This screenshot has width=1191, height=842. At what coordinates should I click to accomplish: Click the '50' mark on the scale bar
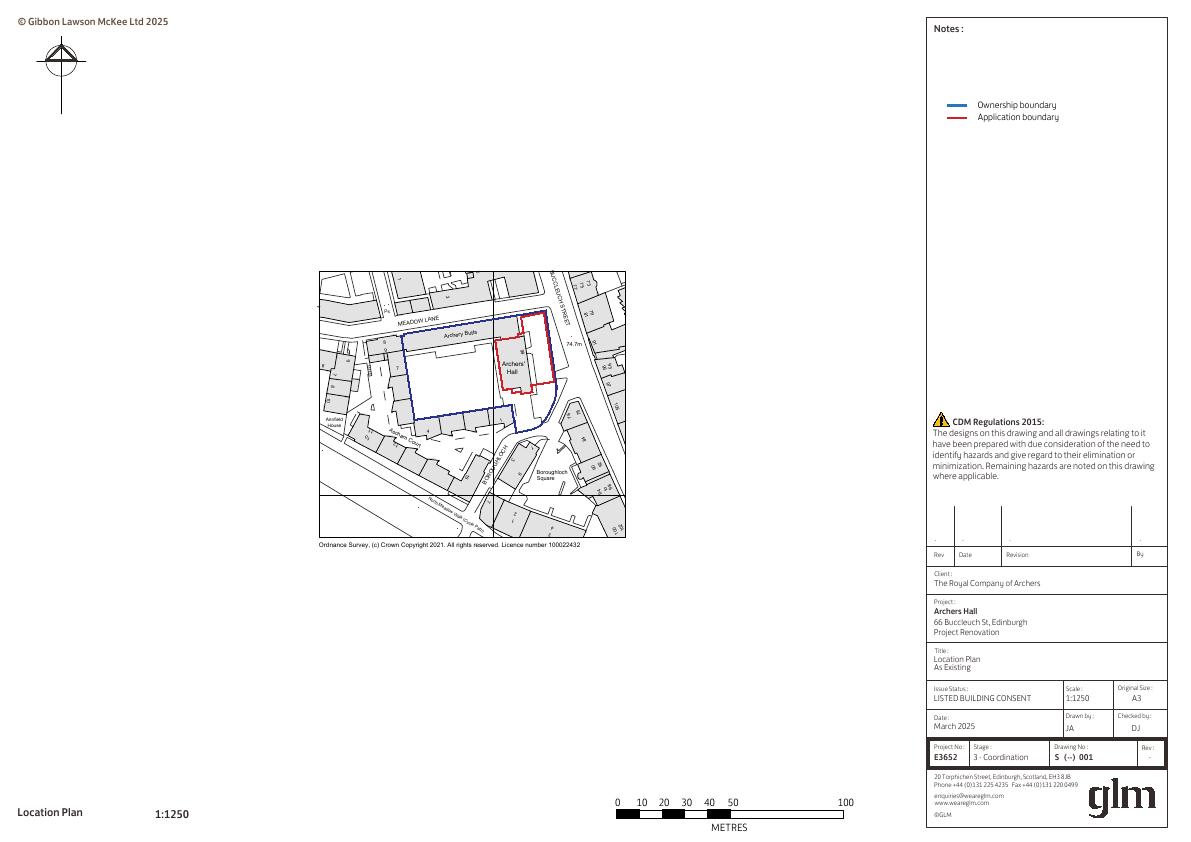pos(733,803)
